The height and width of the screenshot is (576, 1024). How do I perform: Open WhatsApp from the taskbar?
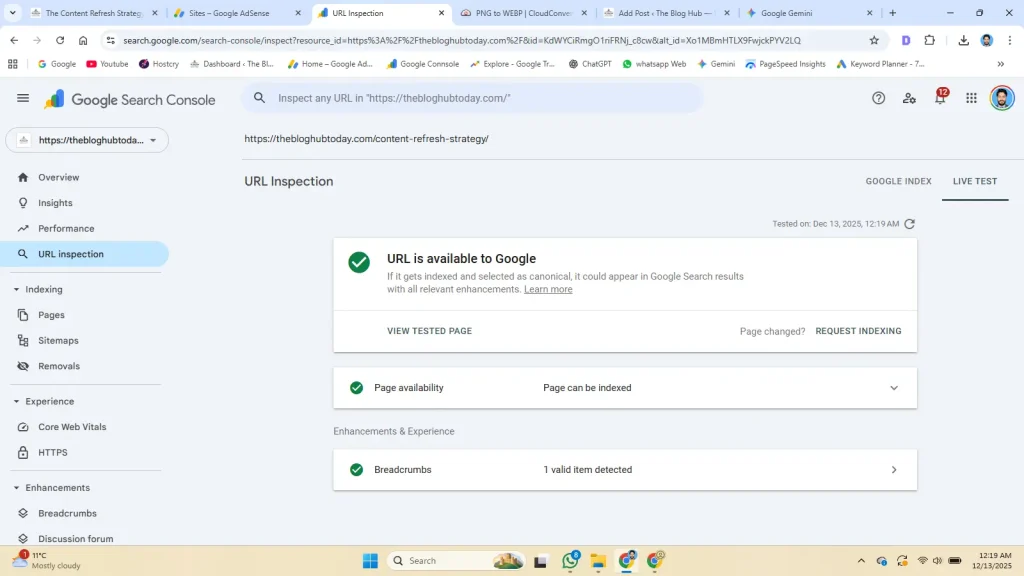pos(570,561)
